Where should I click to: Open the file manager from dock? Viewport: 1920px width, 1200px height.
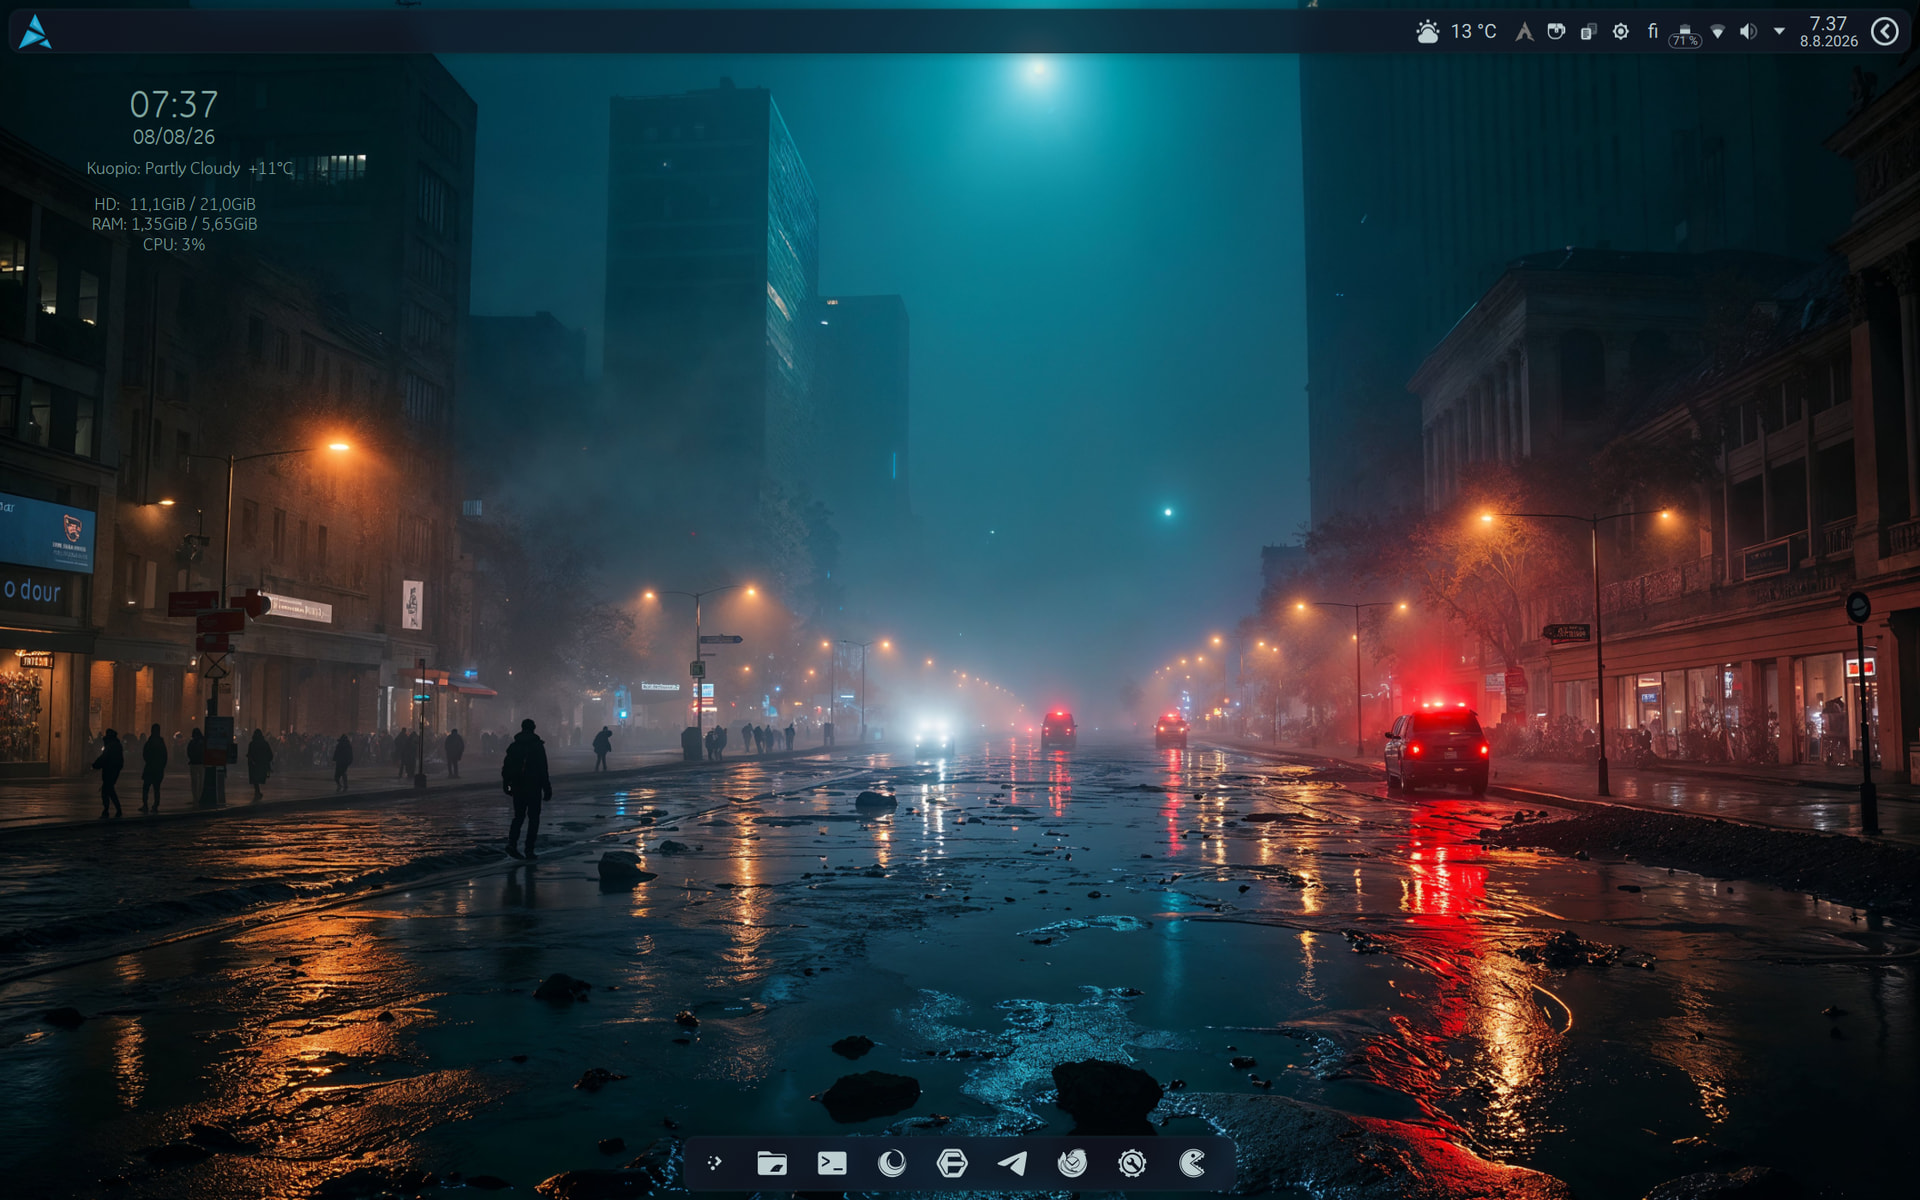click(772, 1163)
